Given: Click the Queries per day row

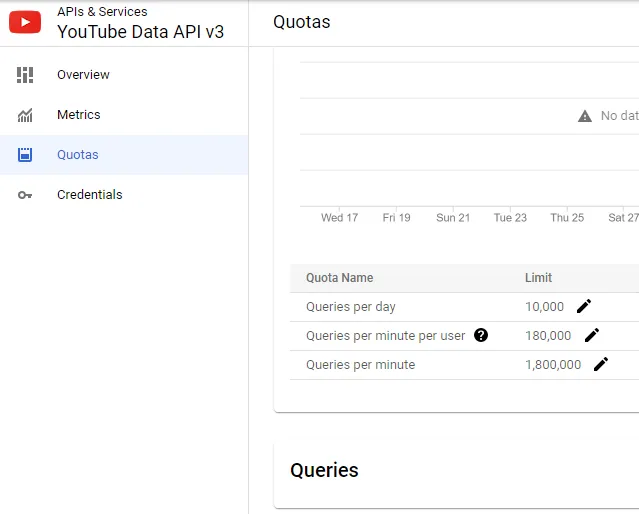Looking at the screenshot, I should (x=351, y=307).
